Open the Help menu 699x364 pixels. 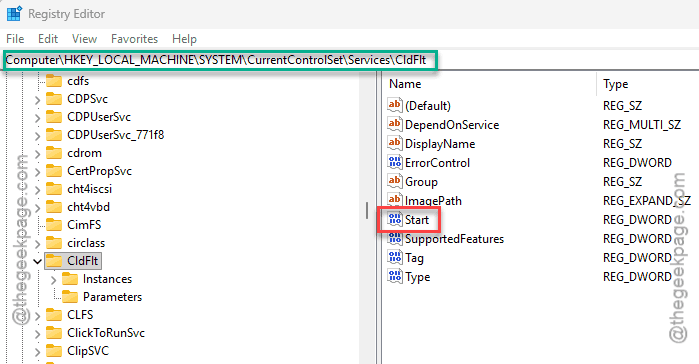(x=184, y=39)
